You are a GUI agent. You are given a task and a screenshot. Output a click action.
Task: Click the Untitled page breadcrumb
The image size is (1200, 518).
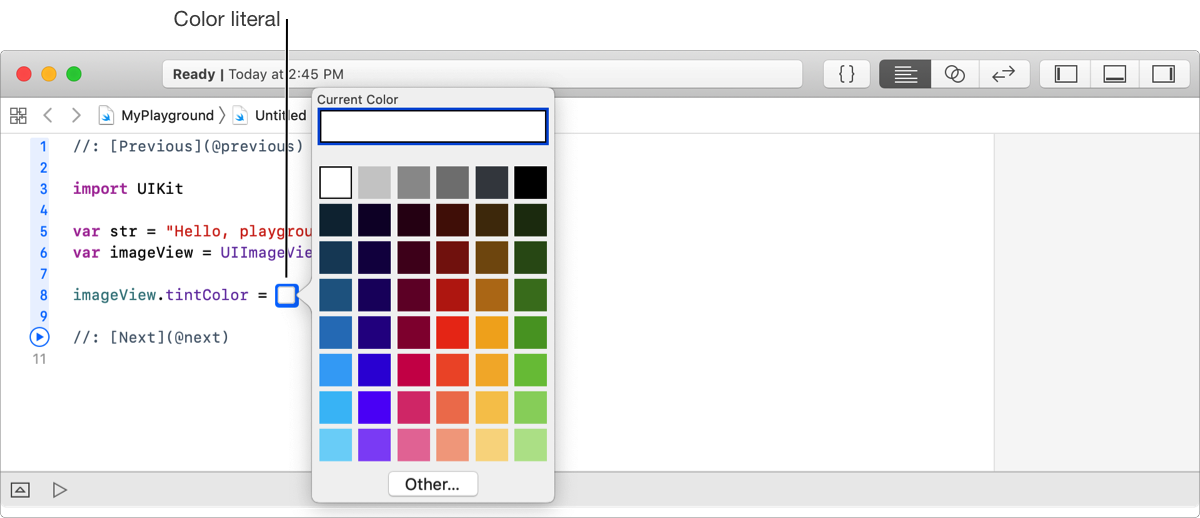coord(279,115)
